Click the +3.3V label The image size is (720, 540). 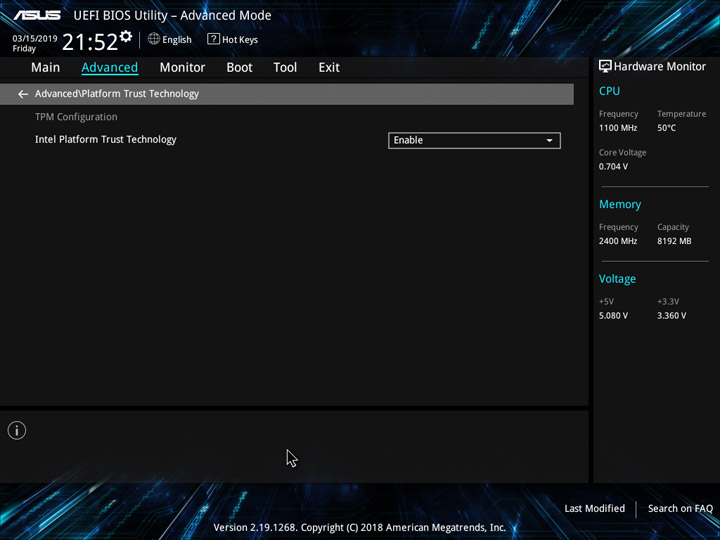668,302
